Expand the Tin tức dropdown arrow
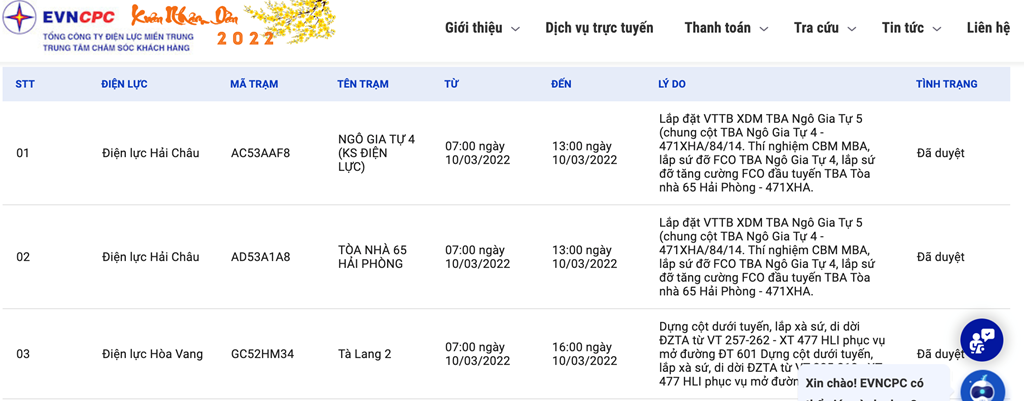This screenshot has width=1024, height=401. [936, 29]
